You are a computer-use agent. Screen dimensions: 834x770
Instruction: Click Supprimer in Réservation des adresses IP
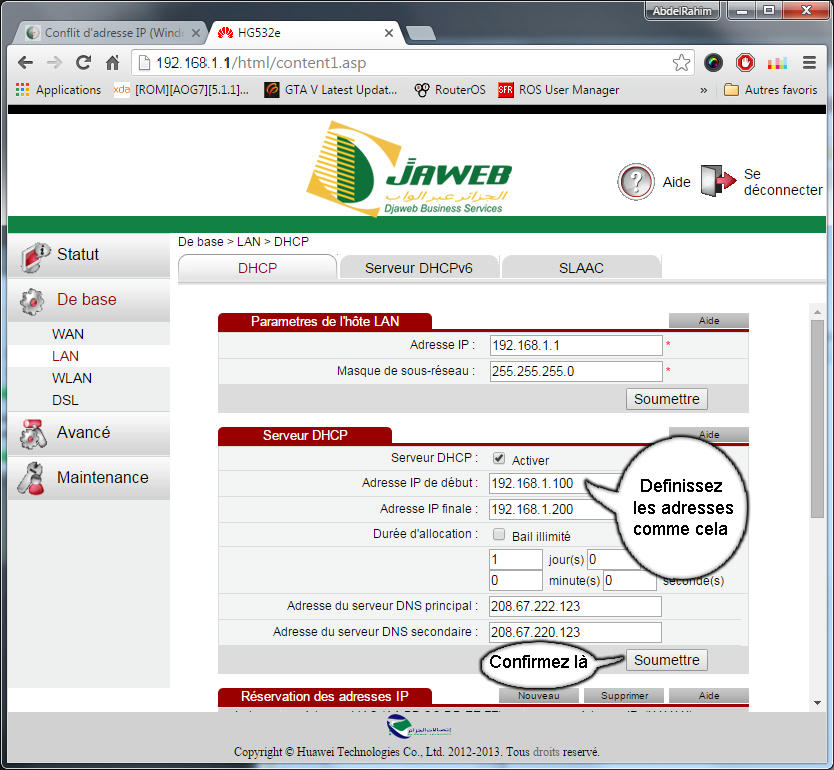click(x=624, y=696)
